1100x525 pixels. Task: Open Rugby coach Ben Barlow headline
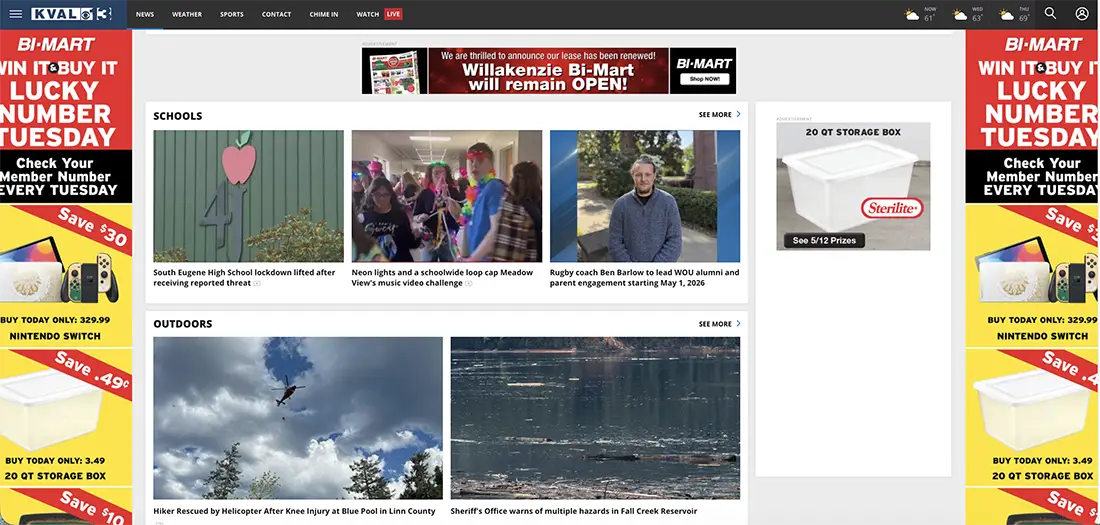644,277
